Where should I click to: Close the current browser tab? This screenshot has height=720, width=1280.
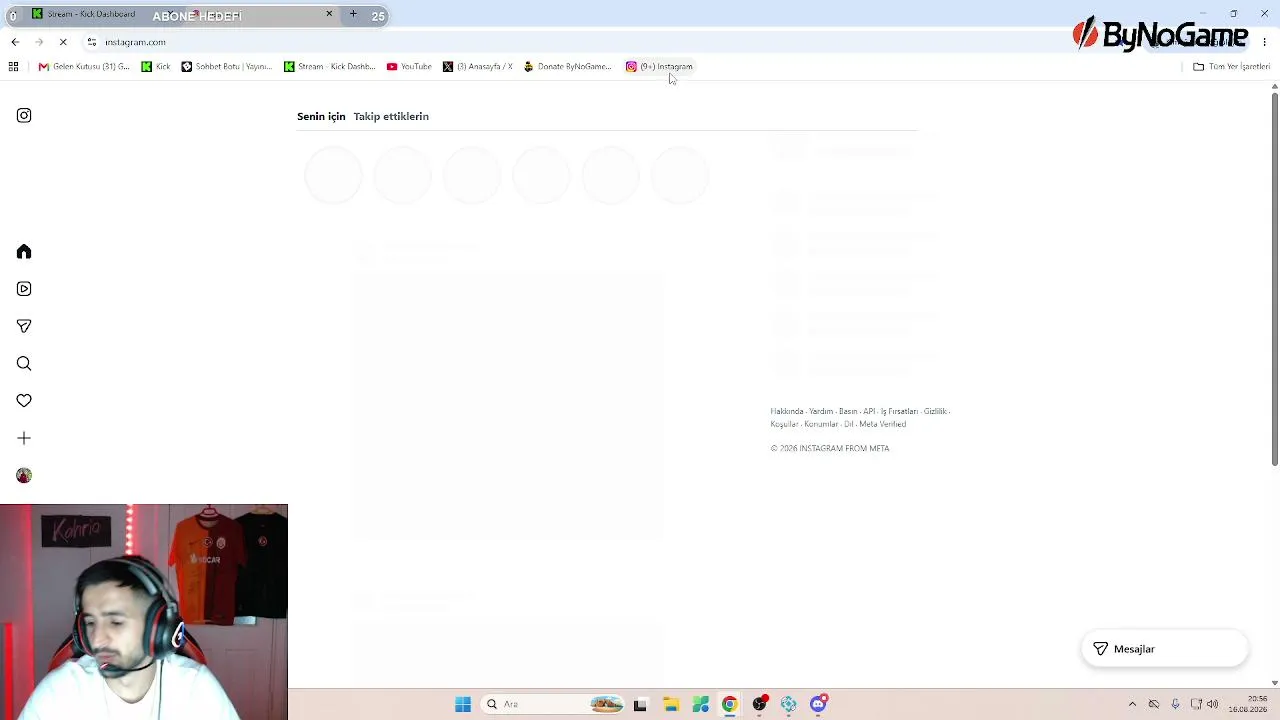pyautogui.click(x=329, y=14)
